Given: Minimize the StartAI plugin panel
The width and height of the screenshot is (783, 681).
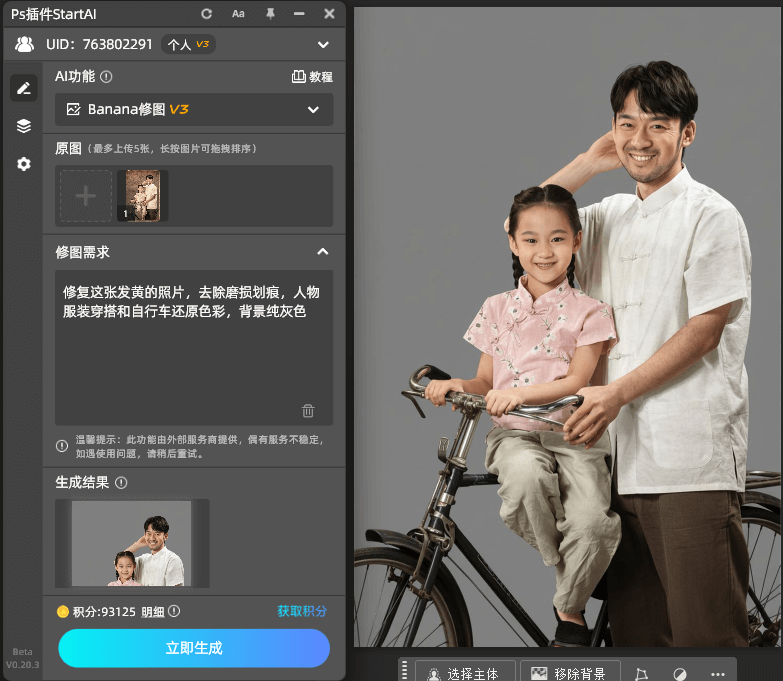Looking at the screenshot, I should point(299,14).
